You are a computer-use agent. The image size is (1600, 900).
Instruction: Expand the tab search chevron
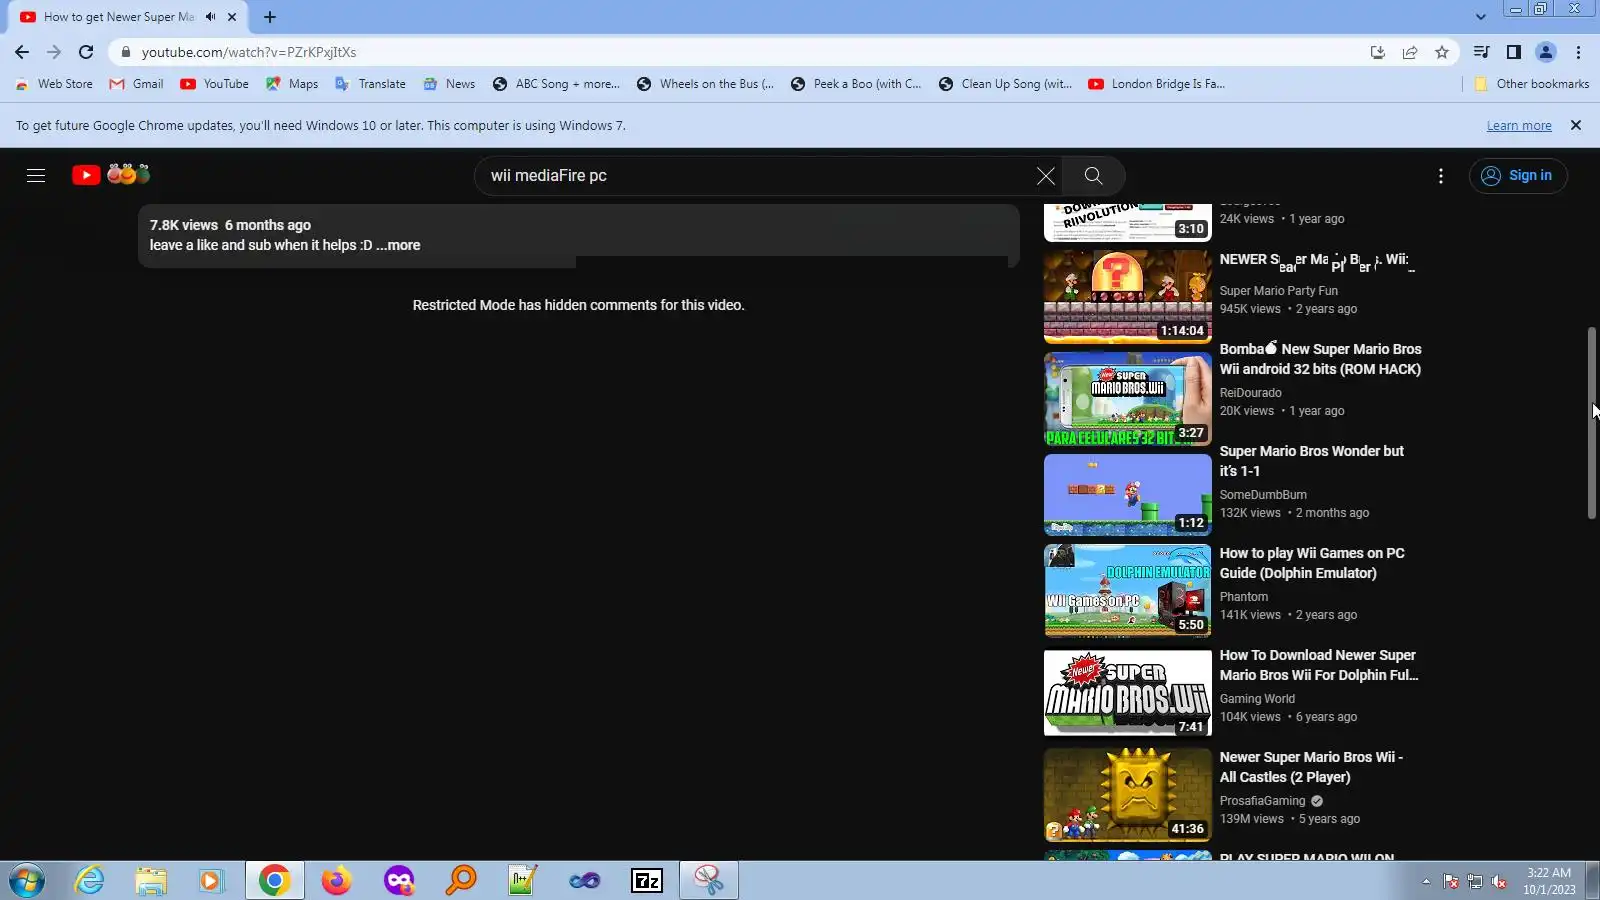[1480, 17]
